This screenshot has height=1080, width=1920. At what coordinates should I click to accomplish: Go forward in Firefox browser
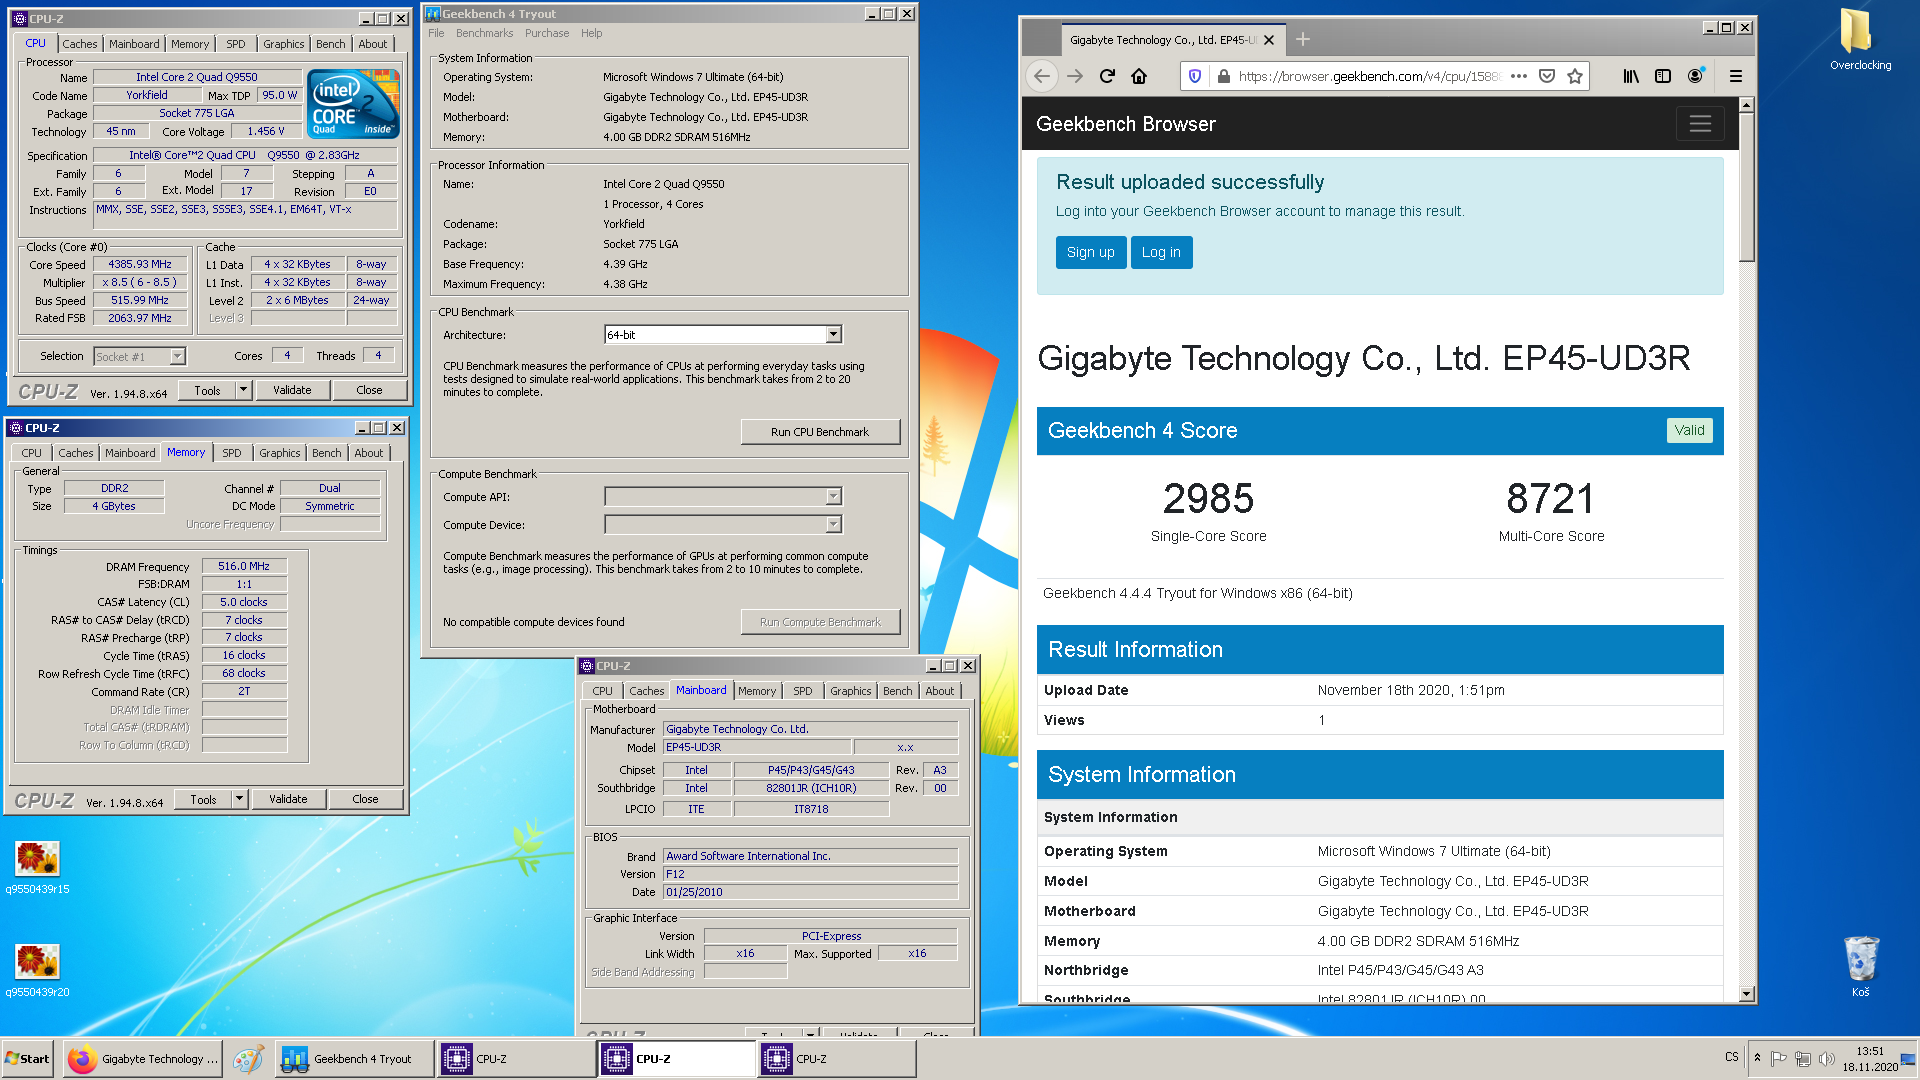[1075, 76]
